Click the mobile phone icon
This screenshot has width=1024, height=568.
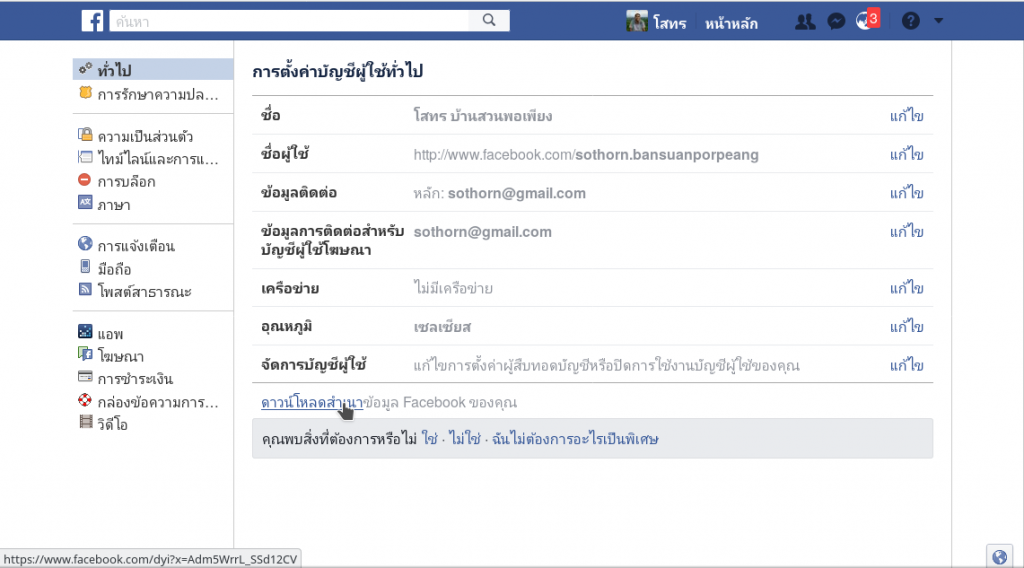(85, 266)
